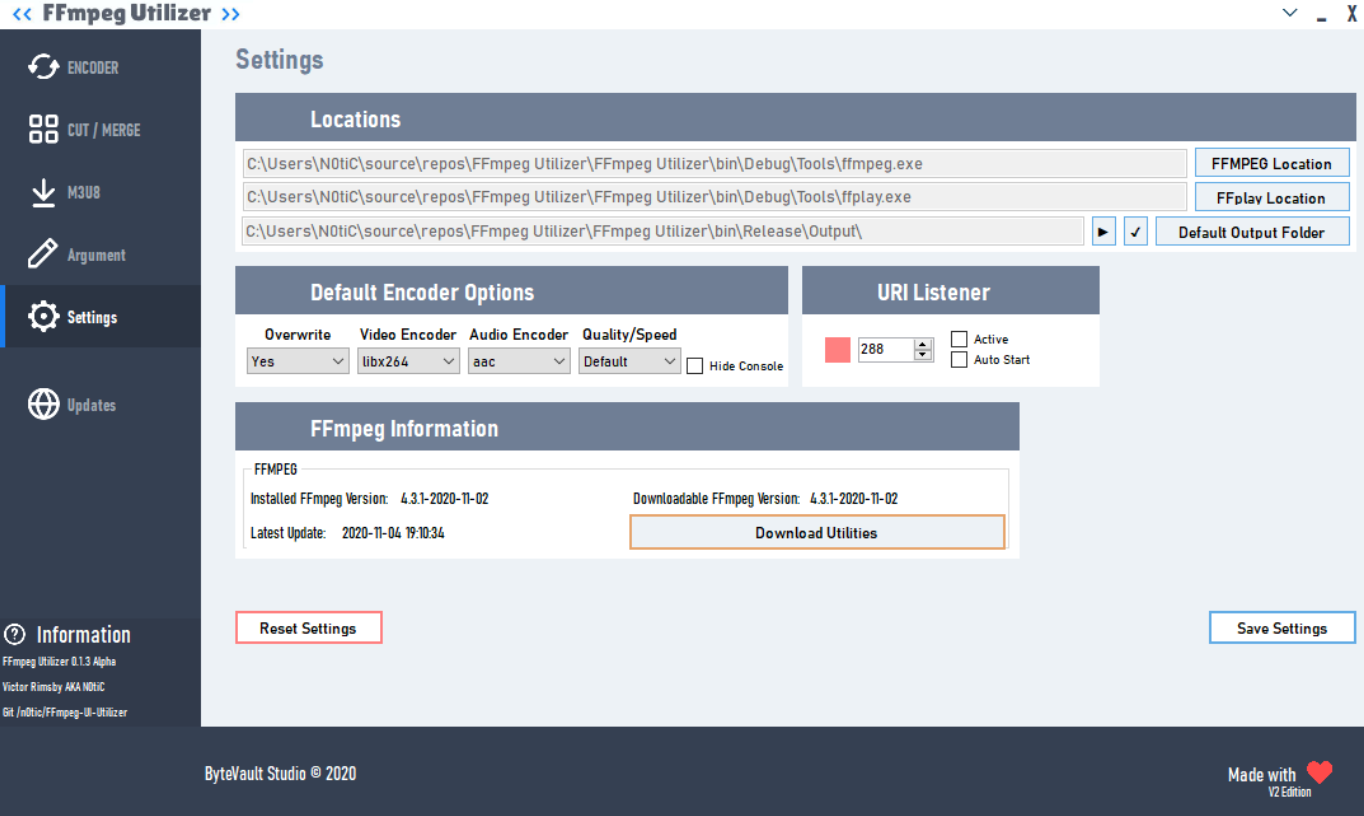Click the FFMPEG Location button
1364x816 pixels.
[1272, 163]
